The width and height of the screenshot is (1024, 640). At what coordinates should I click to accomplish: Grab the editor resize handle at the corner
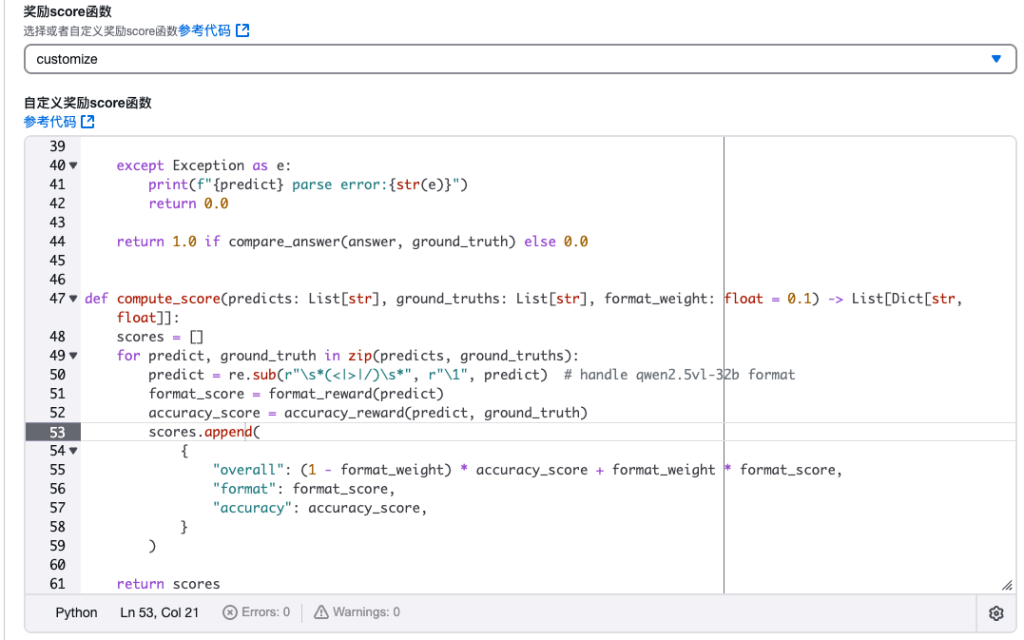(1008, 586)
